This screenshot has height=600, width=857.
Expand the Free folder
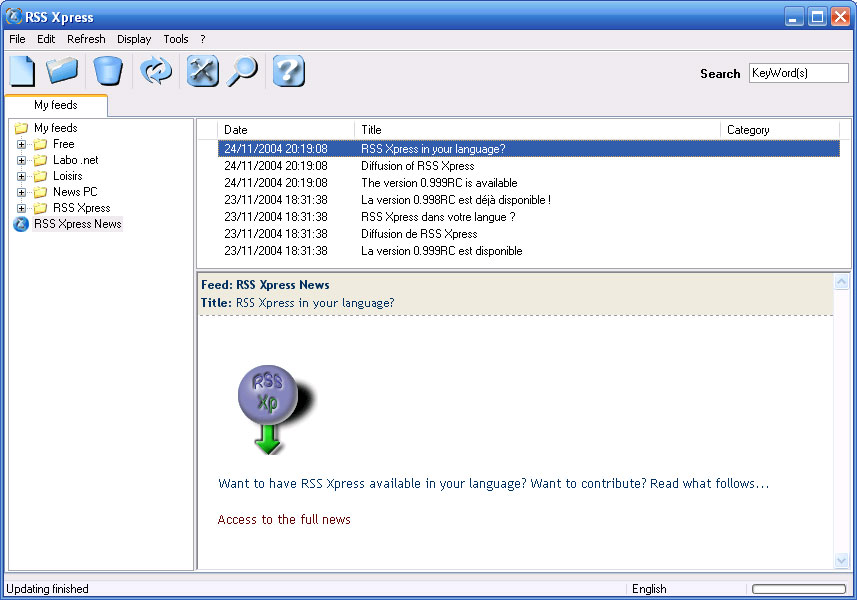(x=21, y=144)
